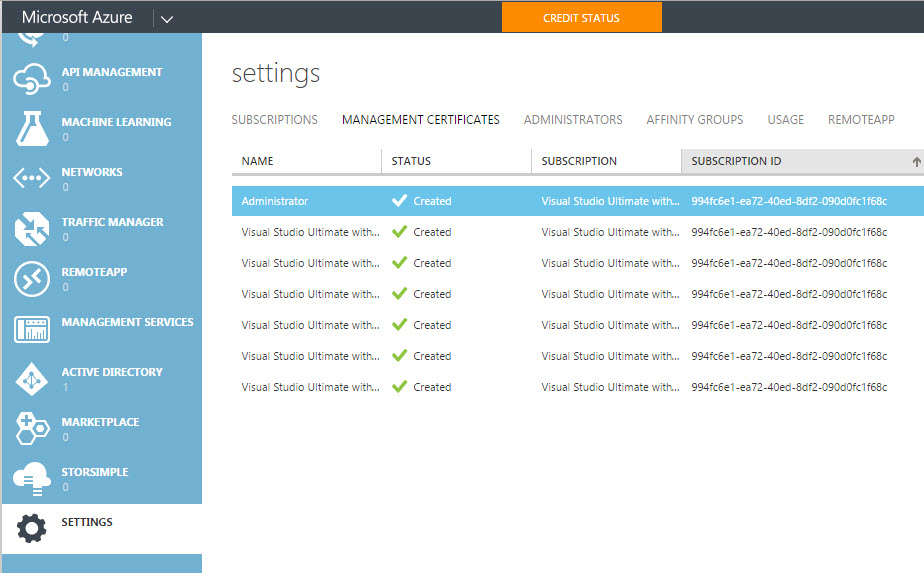Open the Administrators tab
Image resolution: width=924 pixels, height=573 pixels.
coord(573,120)
